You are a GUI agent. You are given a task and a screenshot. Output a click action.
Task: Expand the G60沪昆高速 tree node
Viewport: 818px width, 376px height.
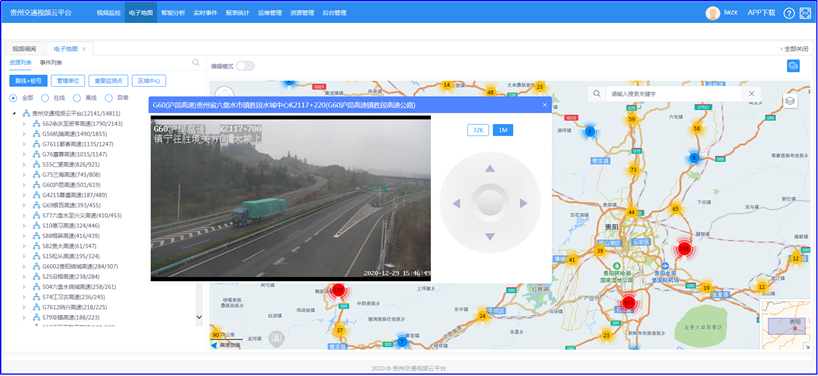point(23,185)
